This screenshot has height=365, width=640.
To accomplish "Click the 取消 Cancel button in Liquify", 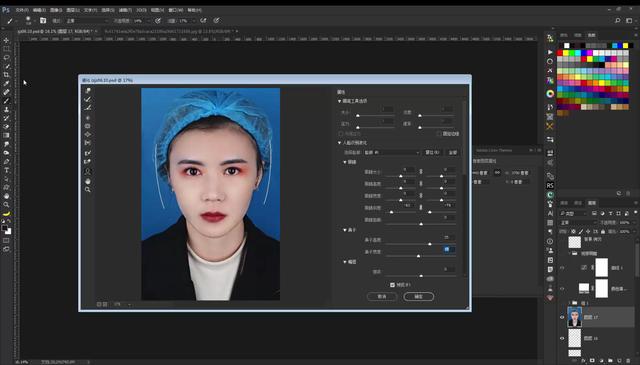I will pyautogui.click(x=382, y=296).
